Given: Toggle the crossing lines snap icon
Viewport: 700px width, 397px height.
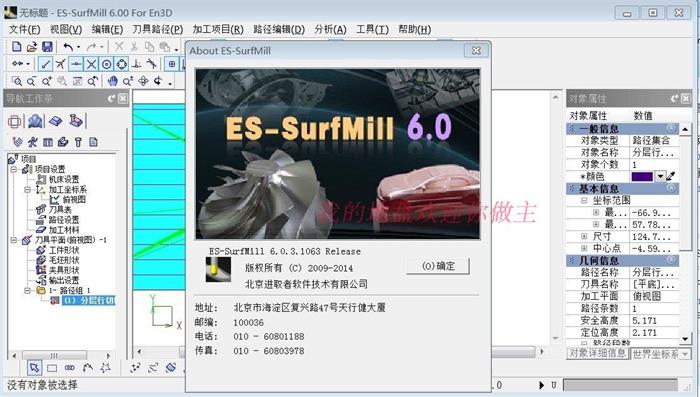Looking at the screenshot, I should point(61,64).
